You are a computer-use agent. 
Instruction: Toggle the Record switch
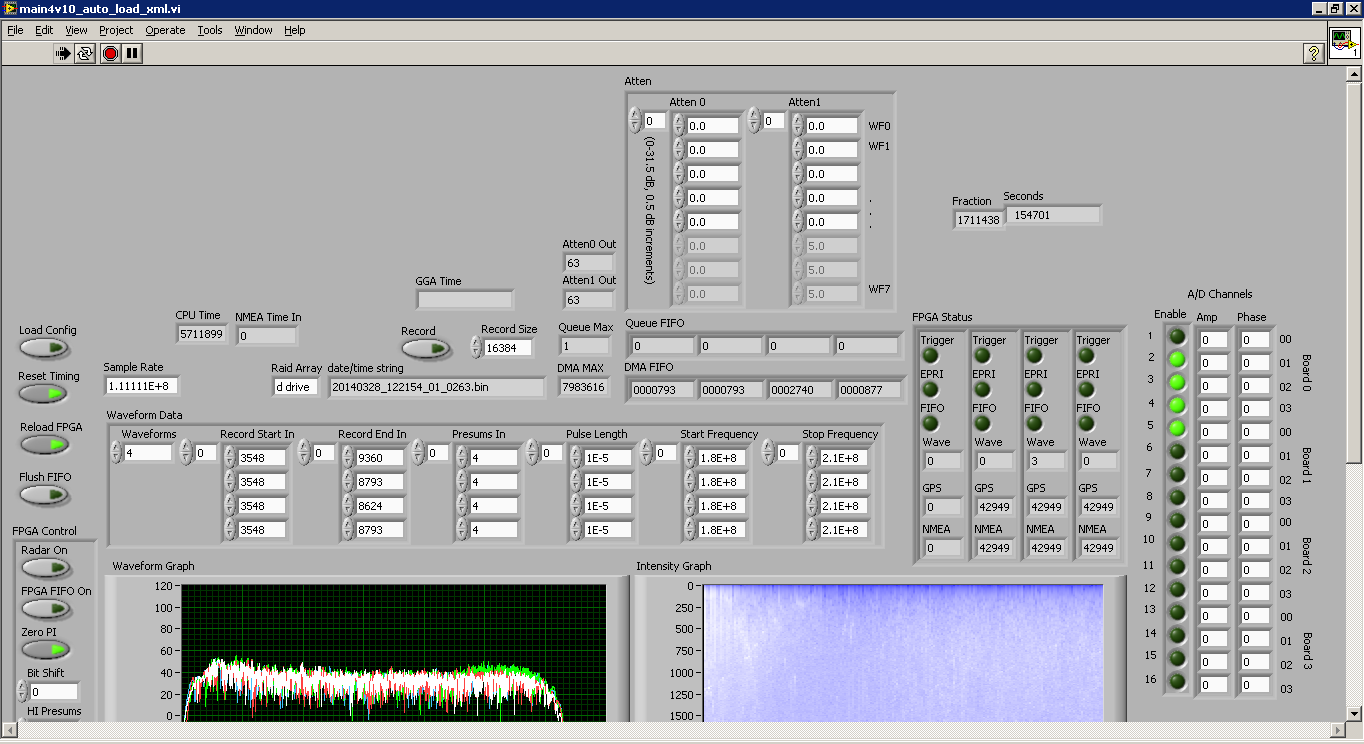click(x=425, y=348)
